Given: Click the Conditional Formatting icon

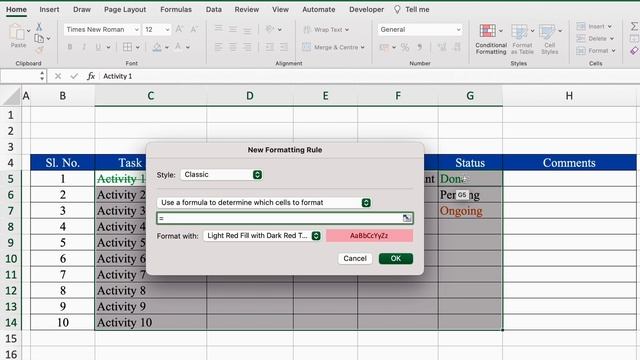Looking at the screenshot, I should coord(488,31).
